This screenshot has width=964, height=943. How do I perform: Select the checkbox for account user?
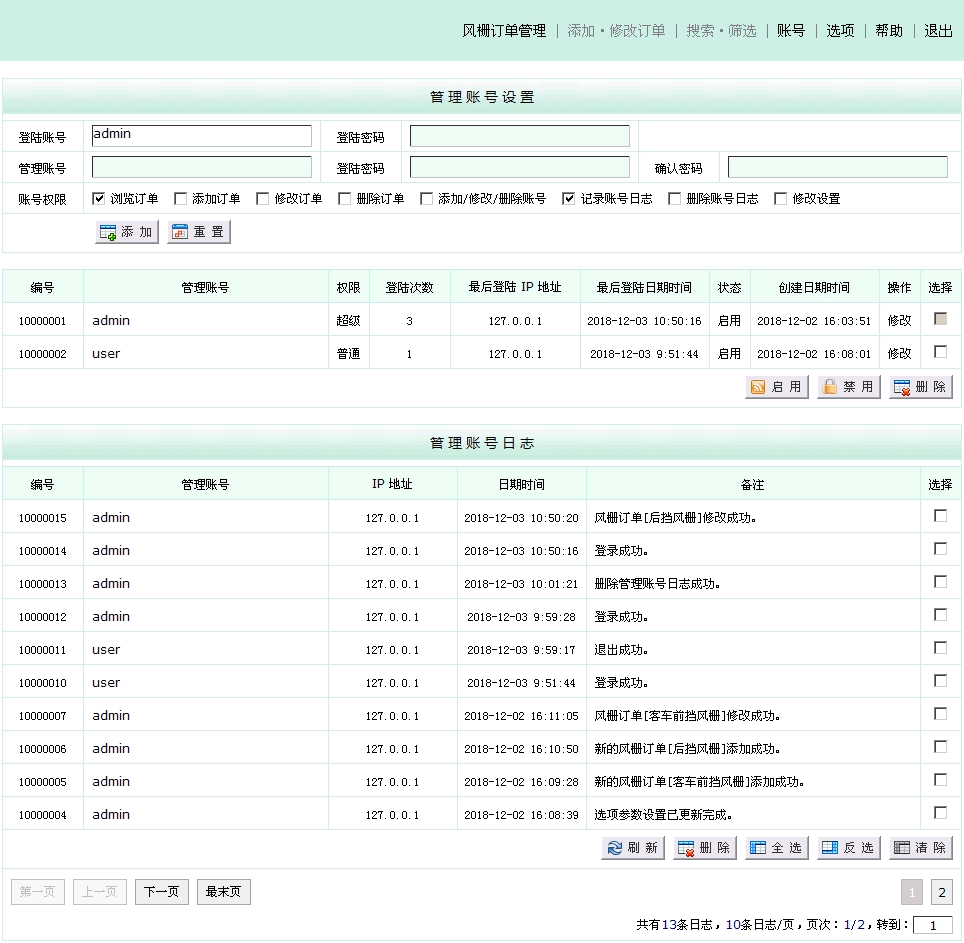[x=940, y=352]
